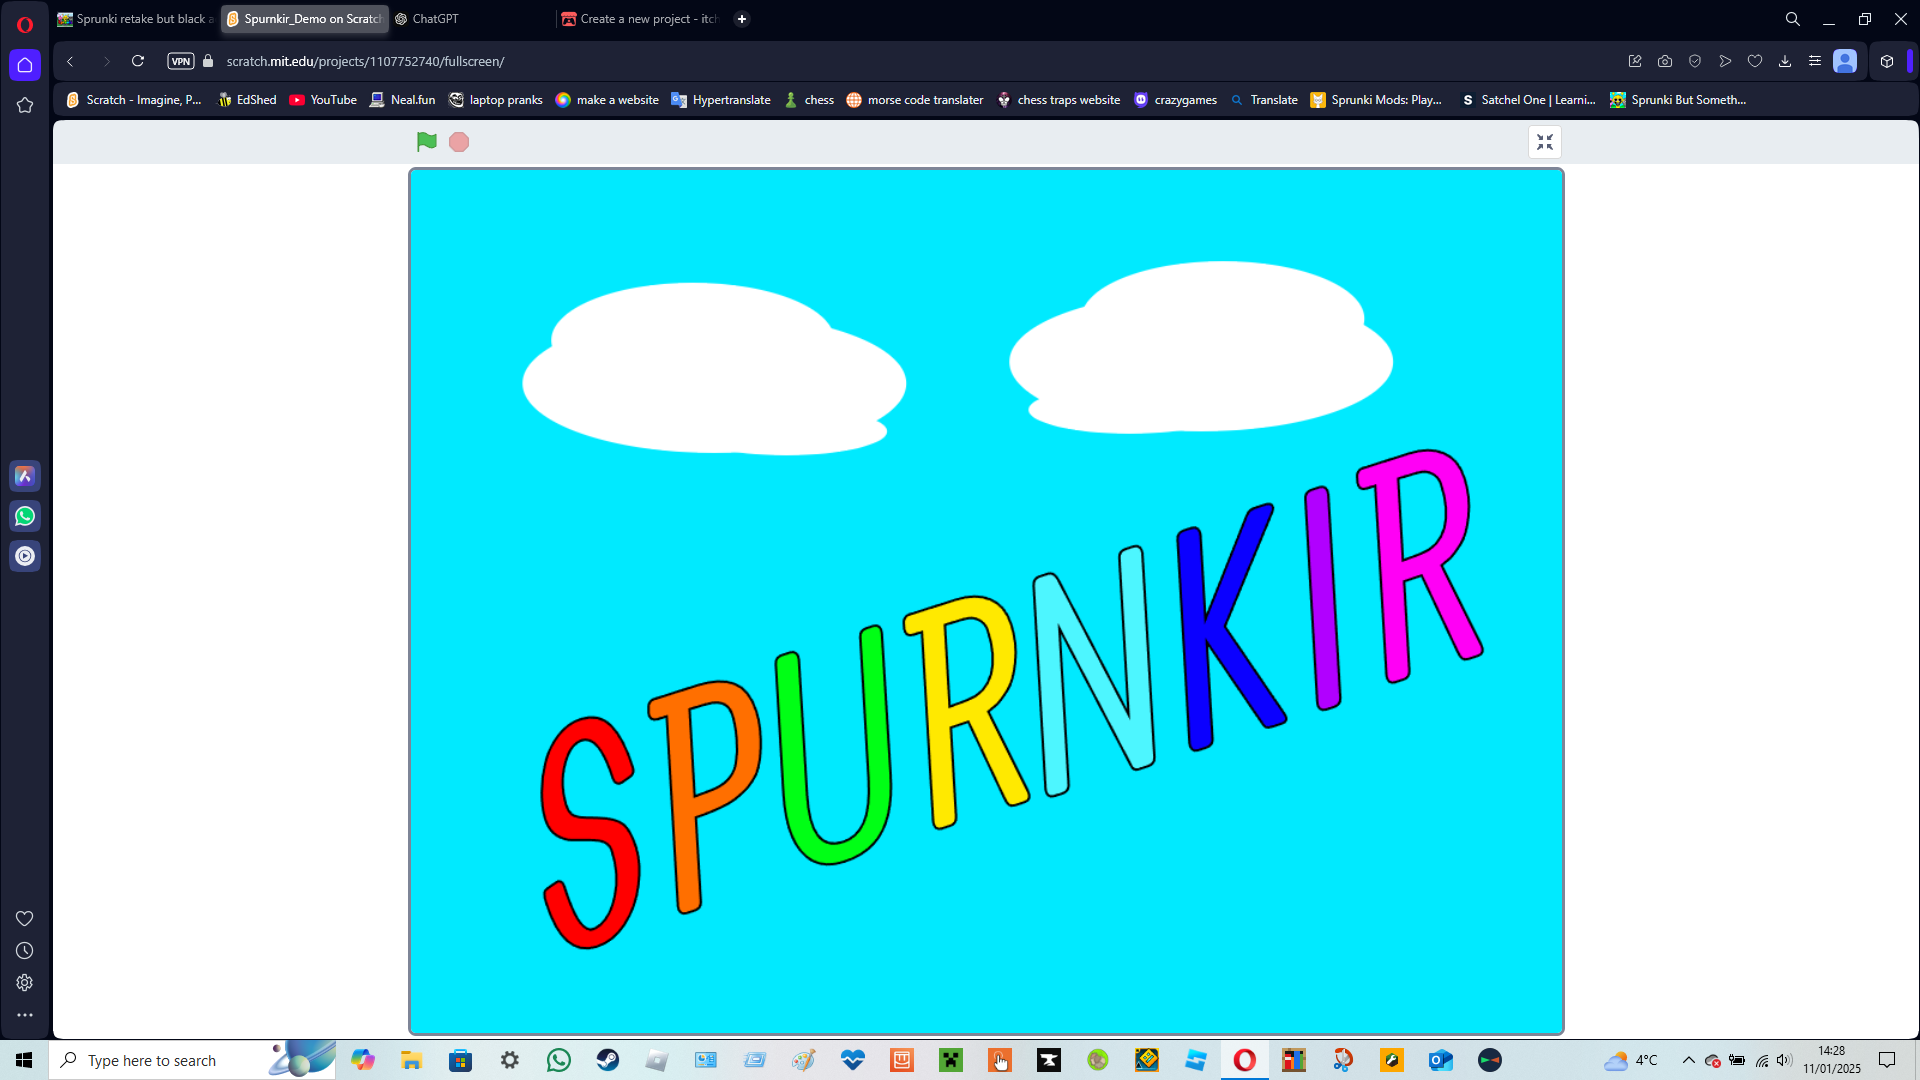The height and width of the screenshot is (1080, 1920).
Task: Show hidden system tray icons chevron
Action: pos(1689,1060)
